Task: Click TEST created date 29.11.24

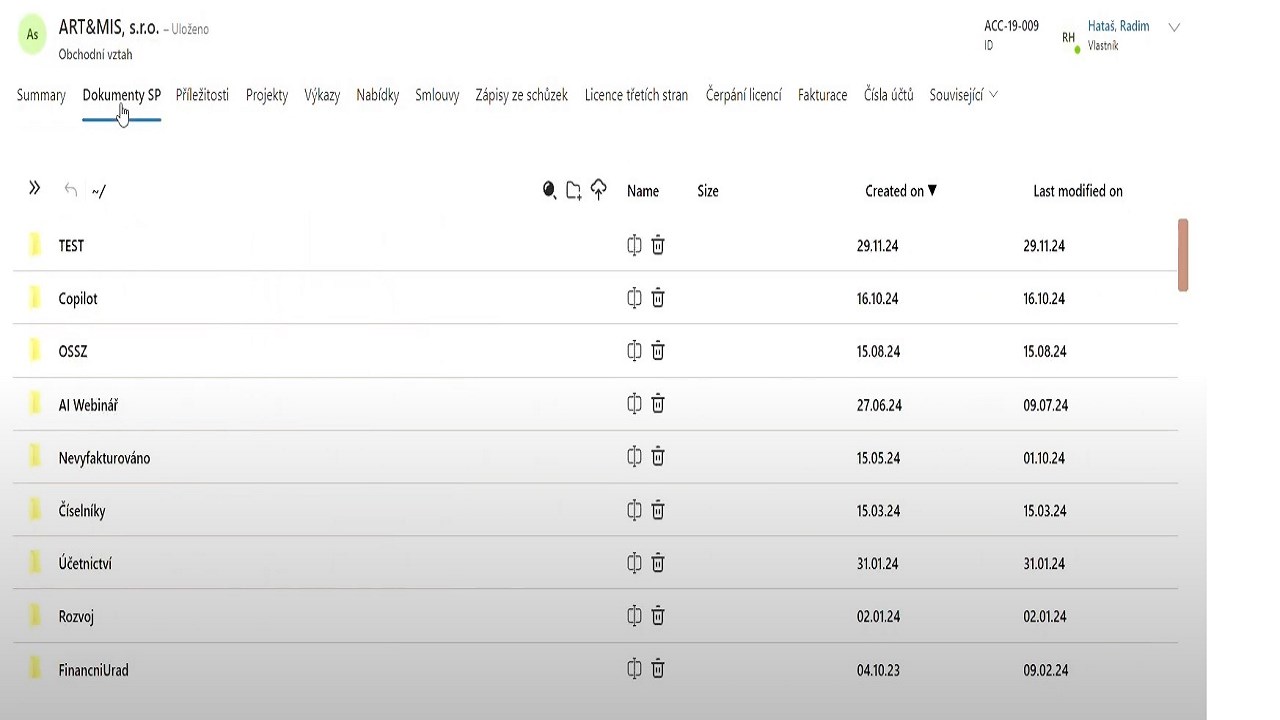Action: point(877,246)
